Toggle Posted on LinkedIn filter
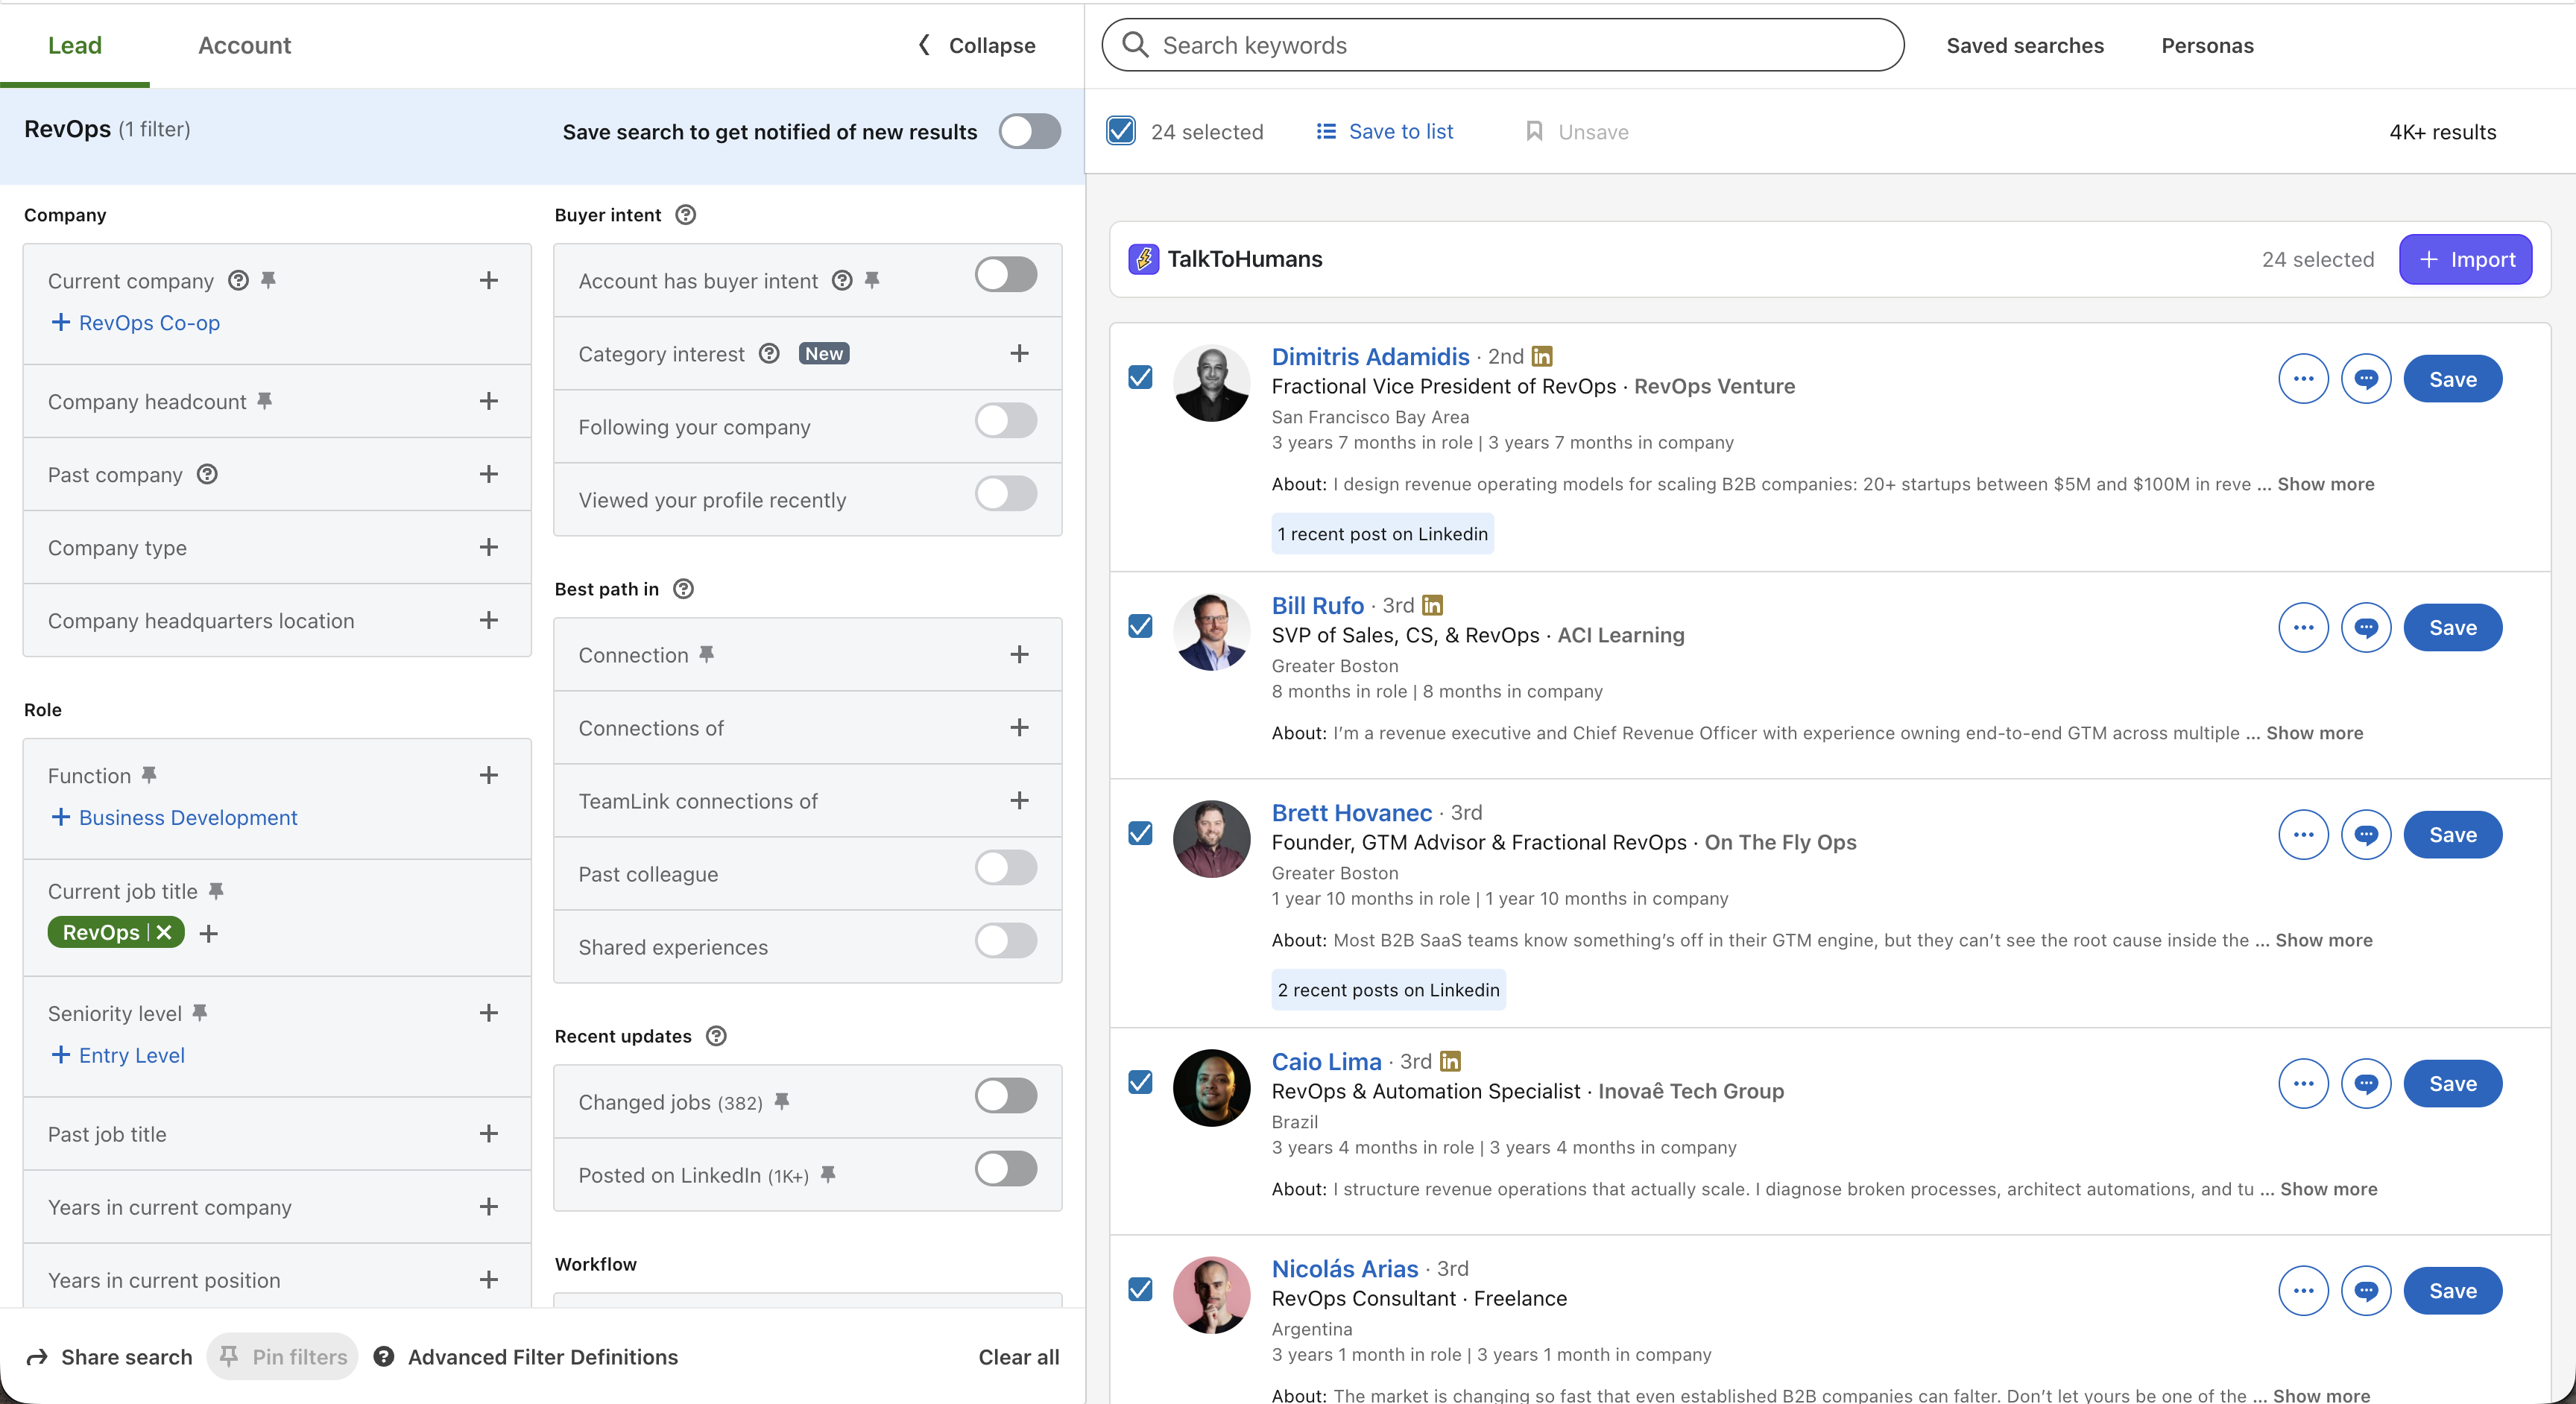This screenshot has height=1404, width=2576. point(1006,1168)
